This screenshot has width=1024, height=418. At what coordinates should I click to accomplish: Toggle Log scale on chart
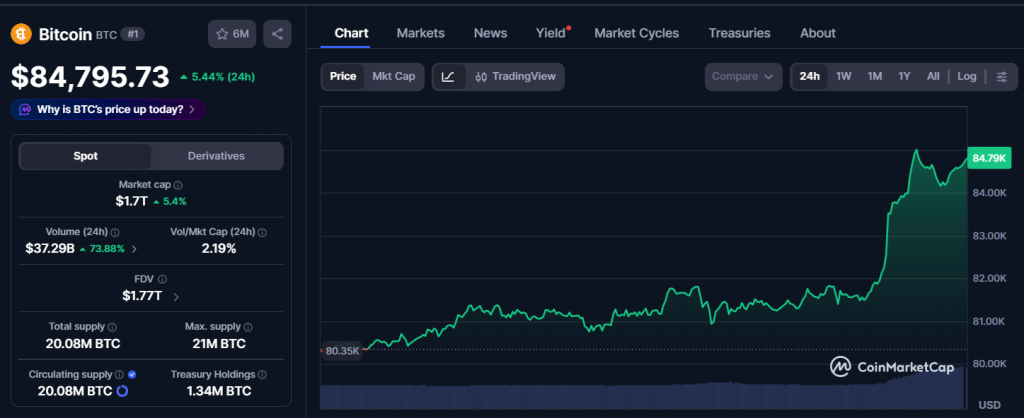(x=967, y=76)
